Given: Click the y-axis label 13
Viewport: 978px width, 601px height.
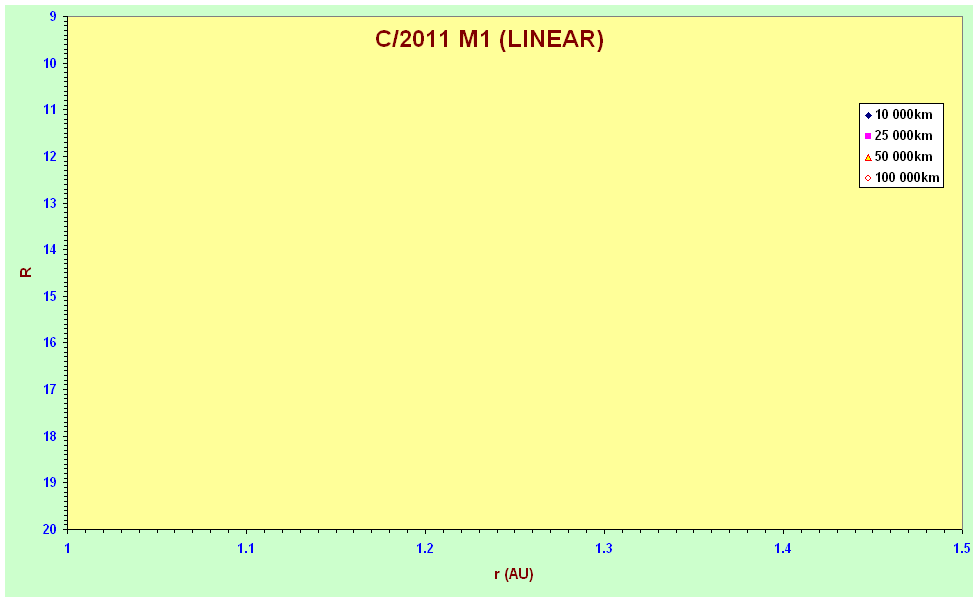Looking at the screenshot, I should coord(51,203).
